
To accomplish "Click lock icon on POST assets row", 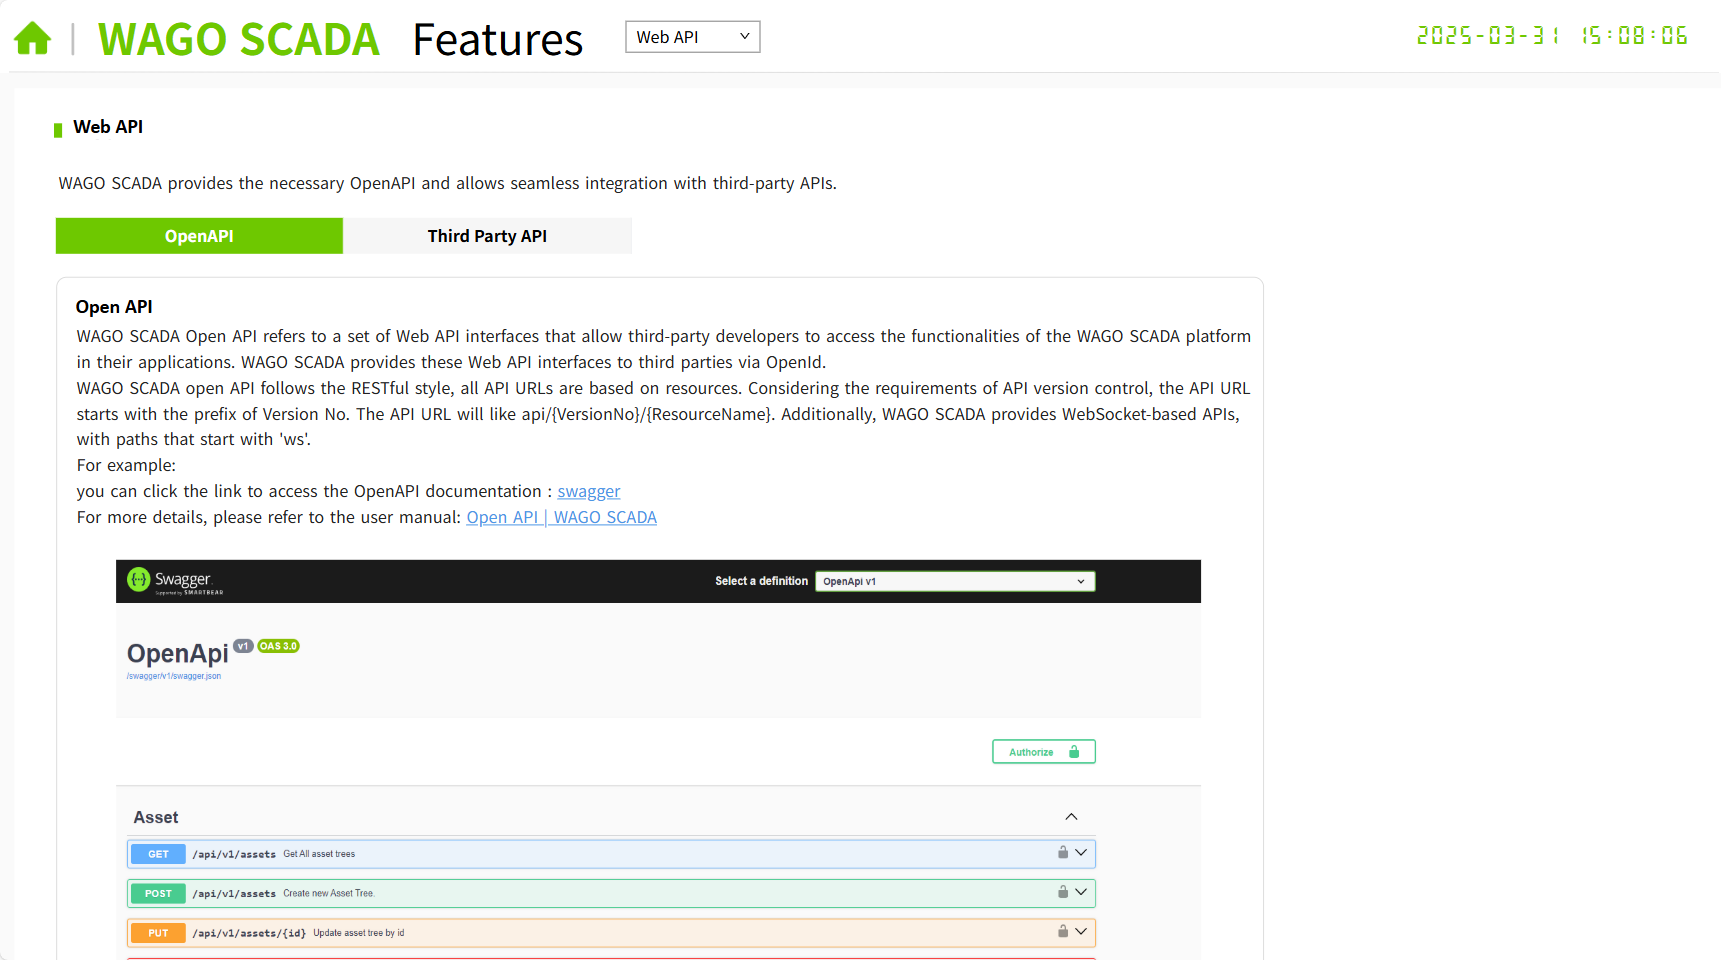I will [x=1063, y=892].
